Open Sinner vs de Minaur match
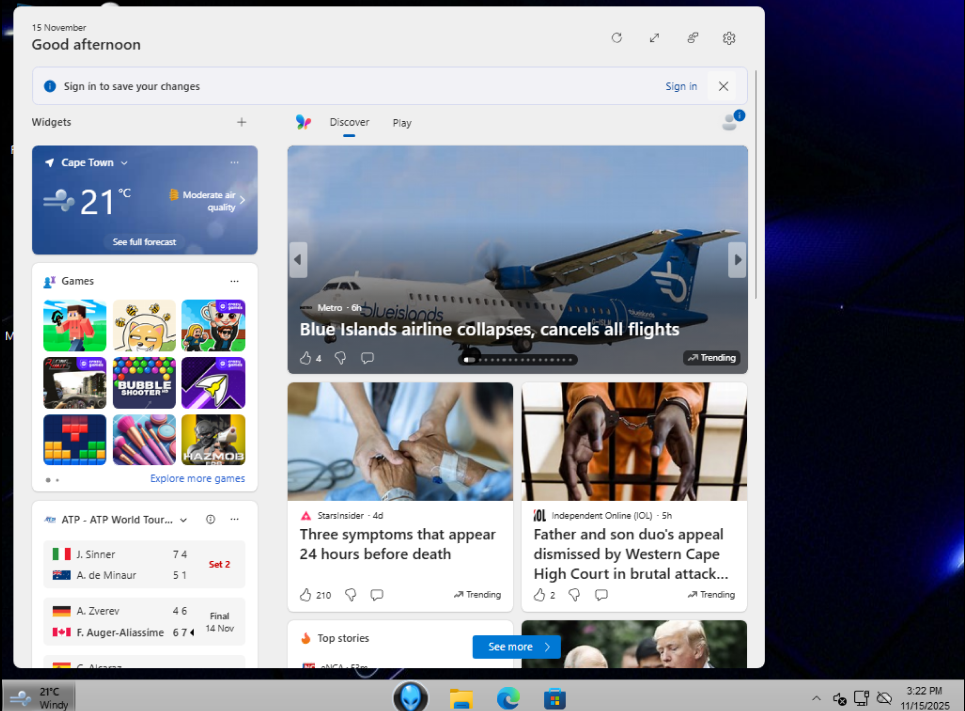965x711 pixels. 144,564
